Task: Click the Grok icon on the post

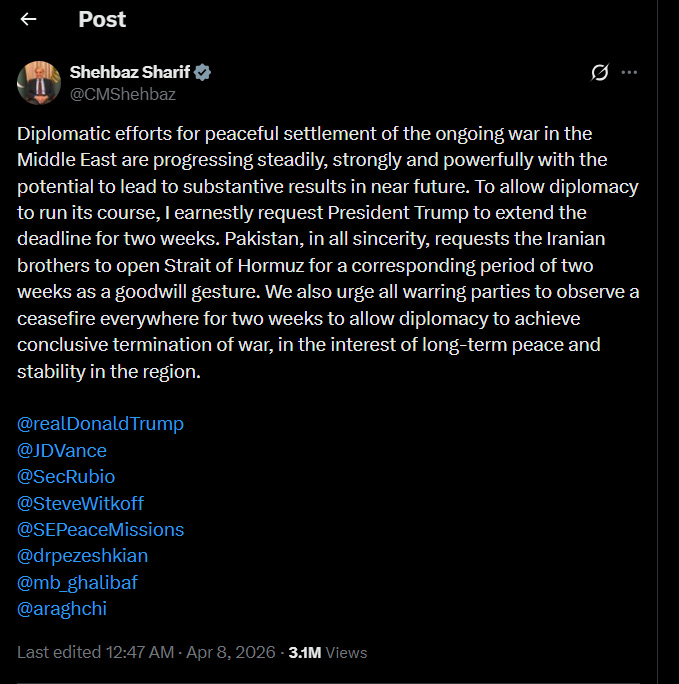Action: (600, 72)
